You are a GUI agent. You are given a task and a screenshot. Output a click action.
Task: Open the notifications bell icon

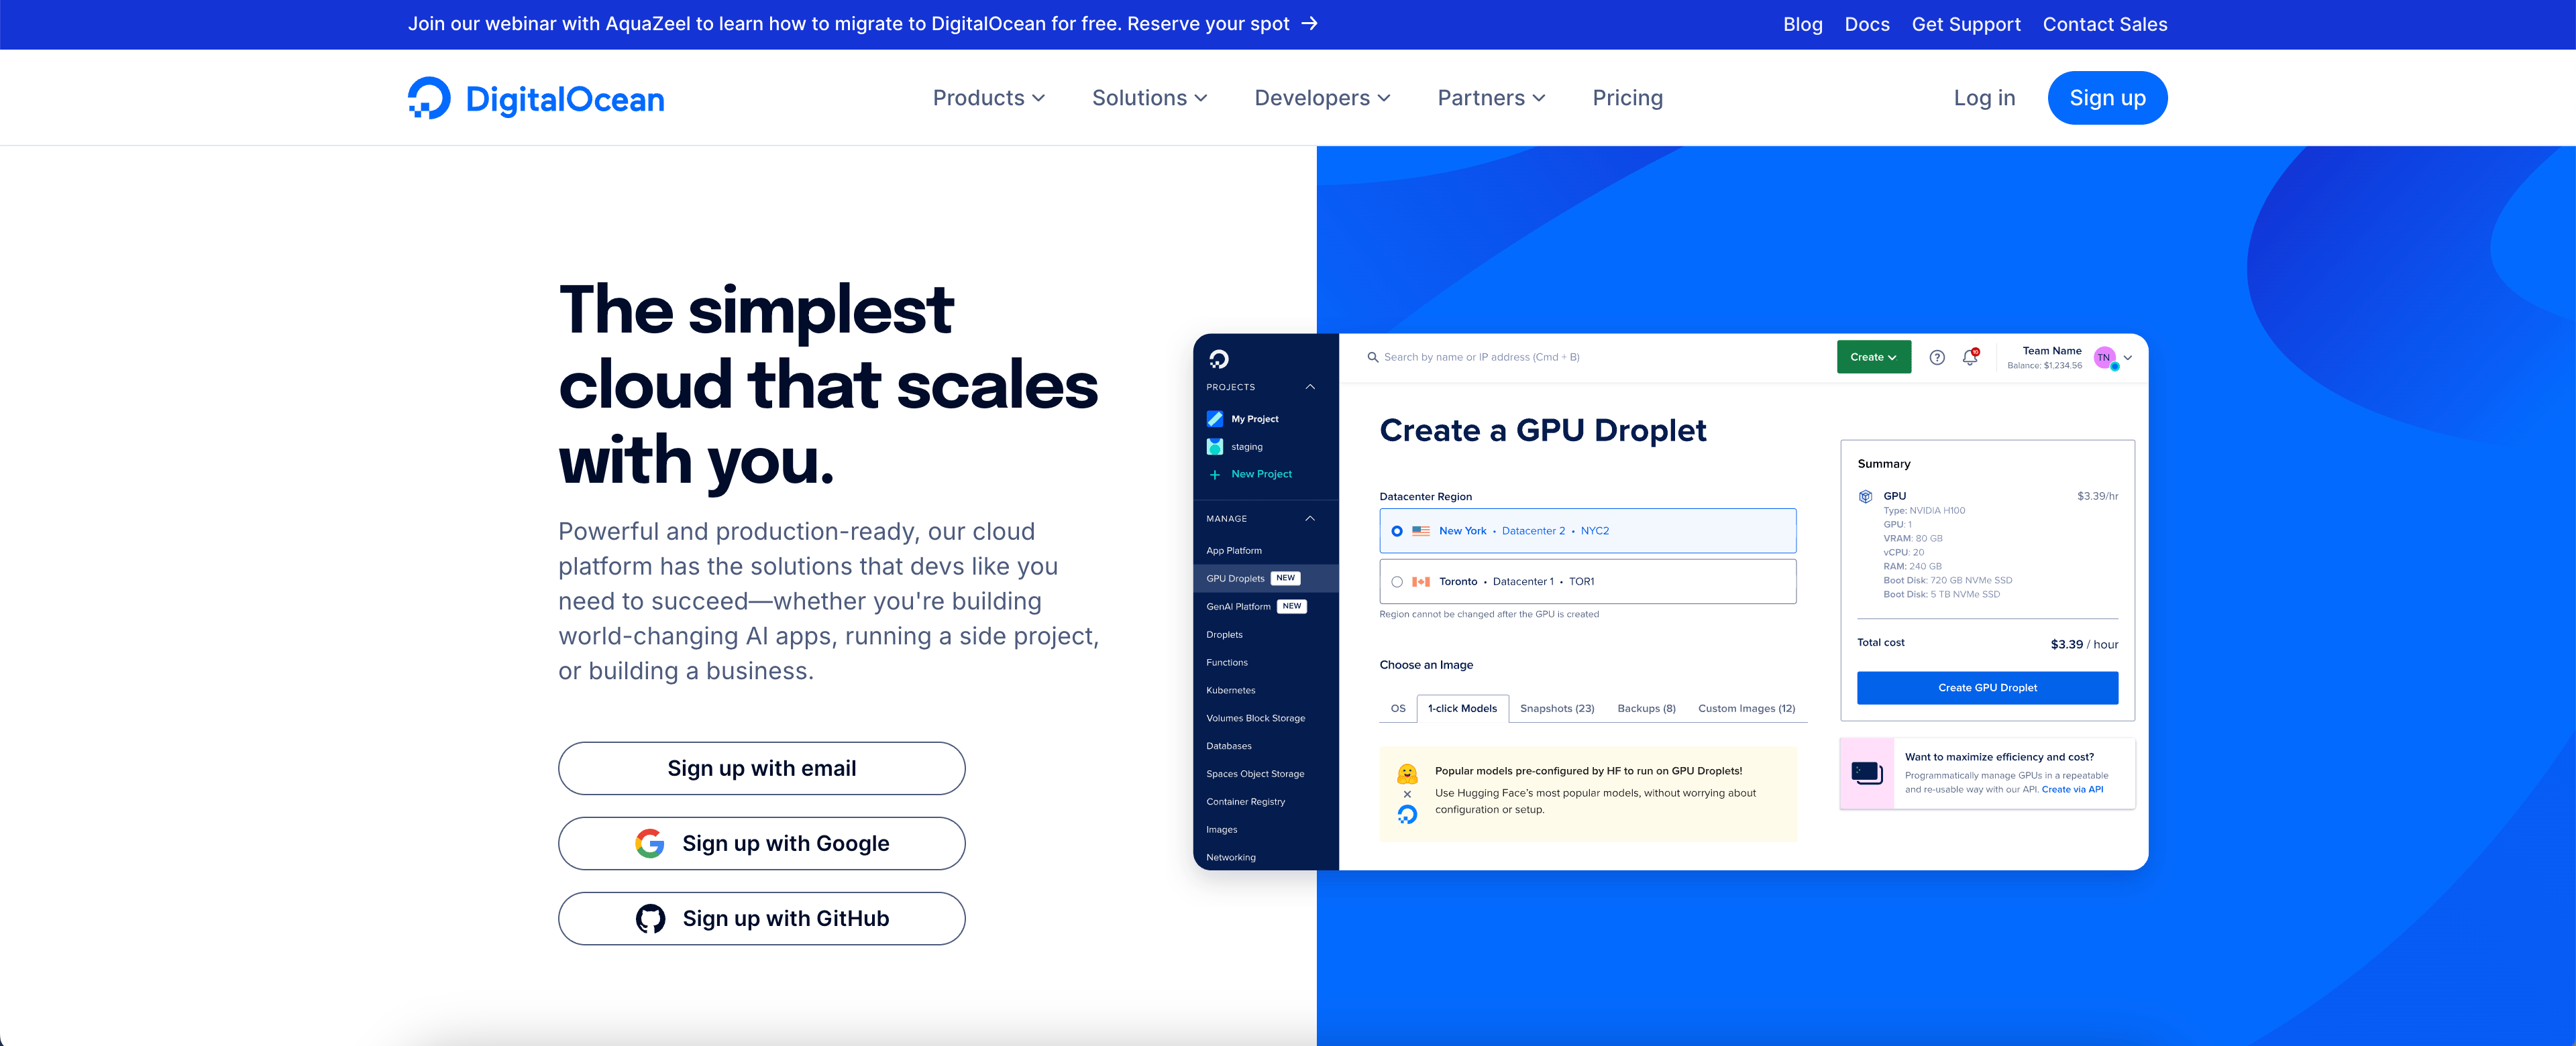(x=1970, y=357)
